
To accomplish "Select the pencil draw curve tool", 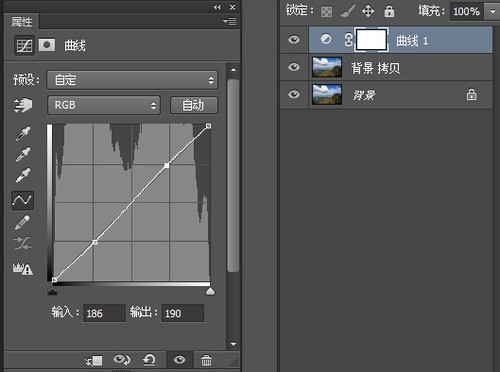I will [x=23, y=222].
